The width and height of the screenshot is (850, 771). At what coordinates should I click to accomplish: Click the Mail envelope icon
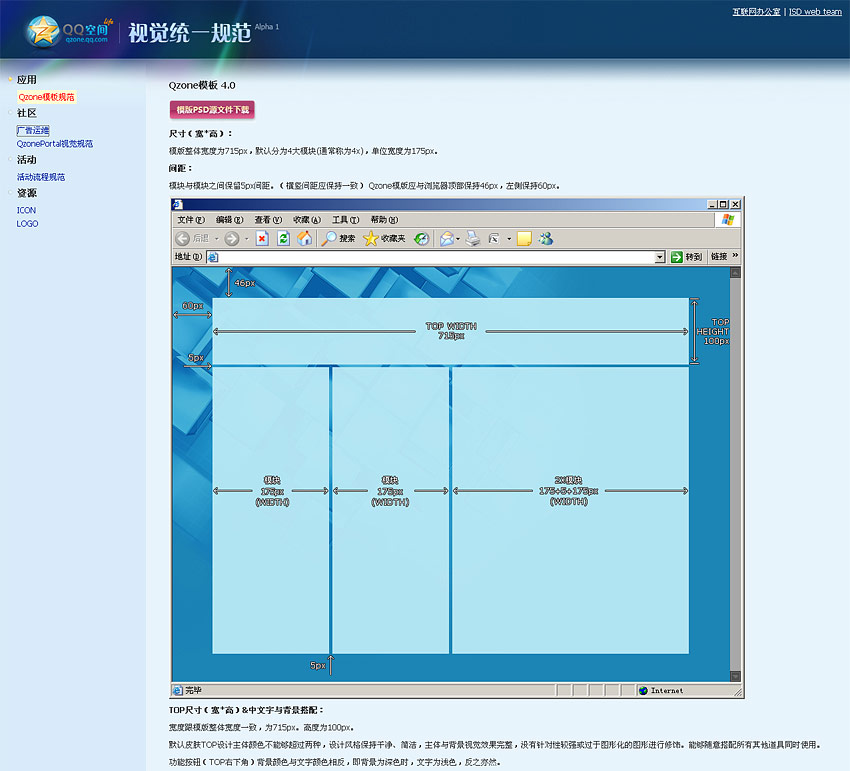[446, 238]
